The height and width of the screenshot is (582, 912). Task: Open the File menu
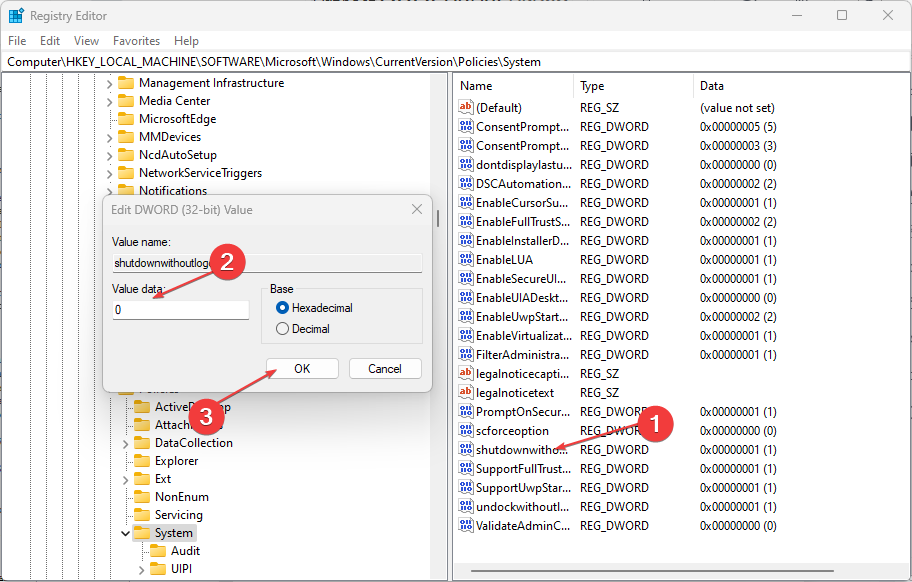(x=17, y=41)
